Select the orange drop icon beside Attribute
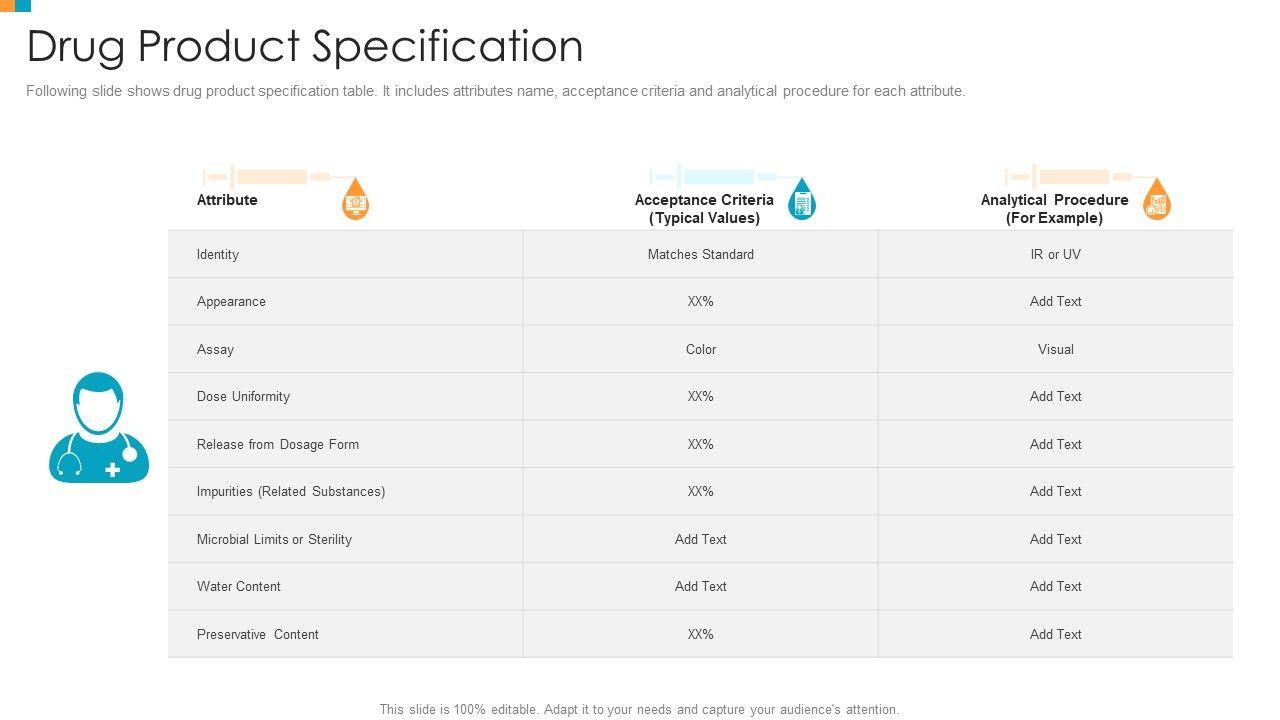The width and height of the screenshot is (1280, 720). (x=356, y=200)
